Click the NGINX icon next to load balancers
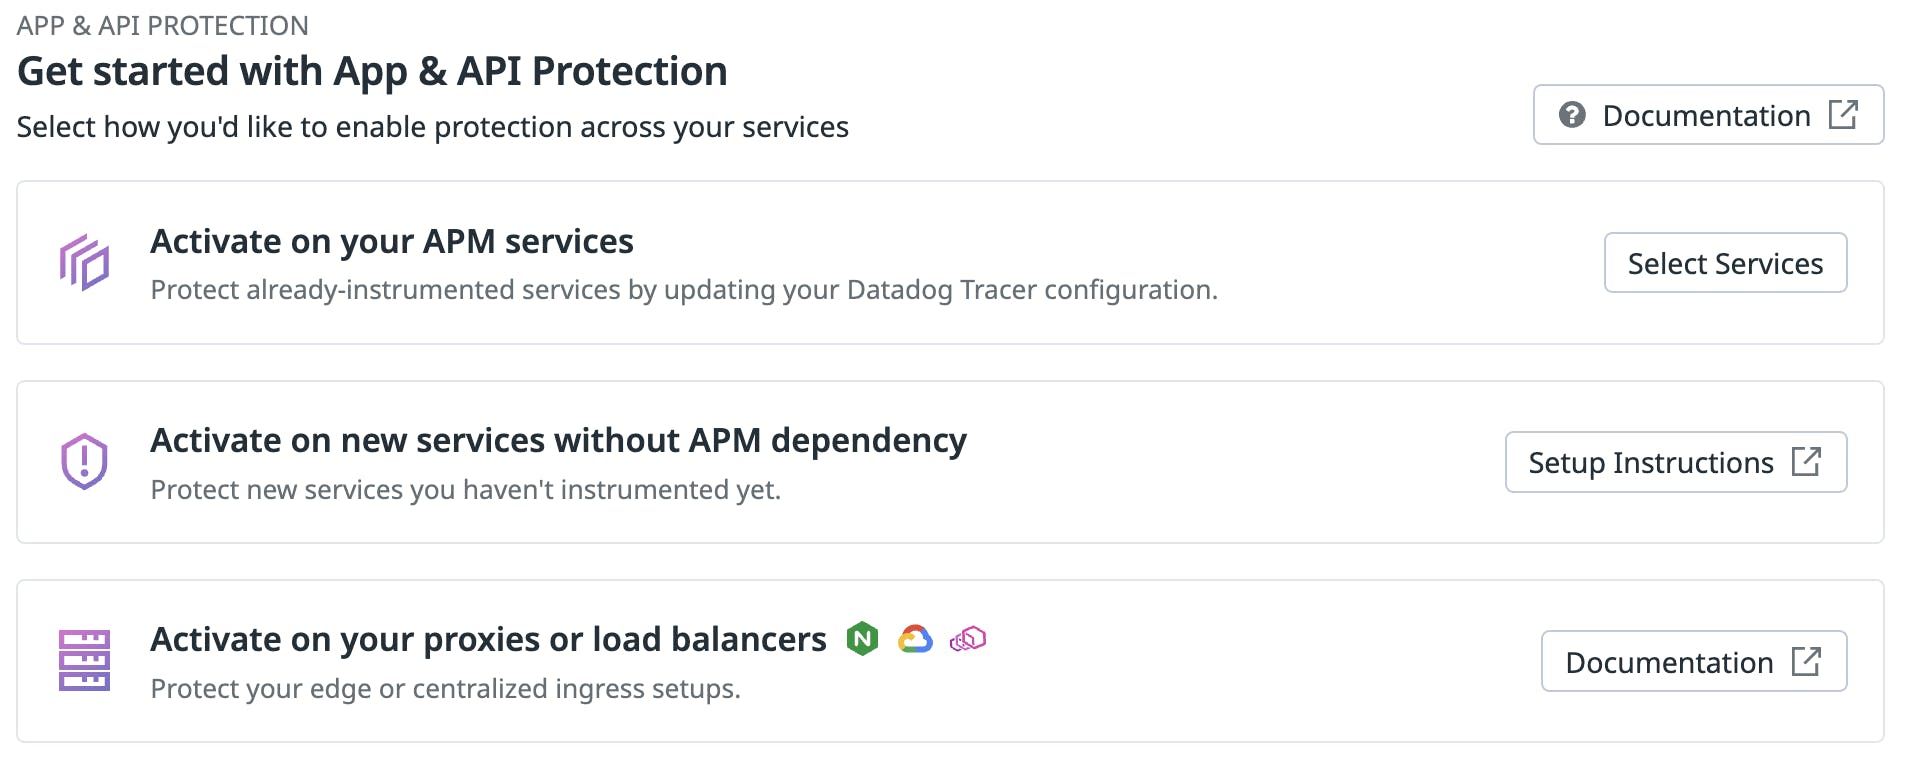1916x784 pixels. click(x=862, y=638)
